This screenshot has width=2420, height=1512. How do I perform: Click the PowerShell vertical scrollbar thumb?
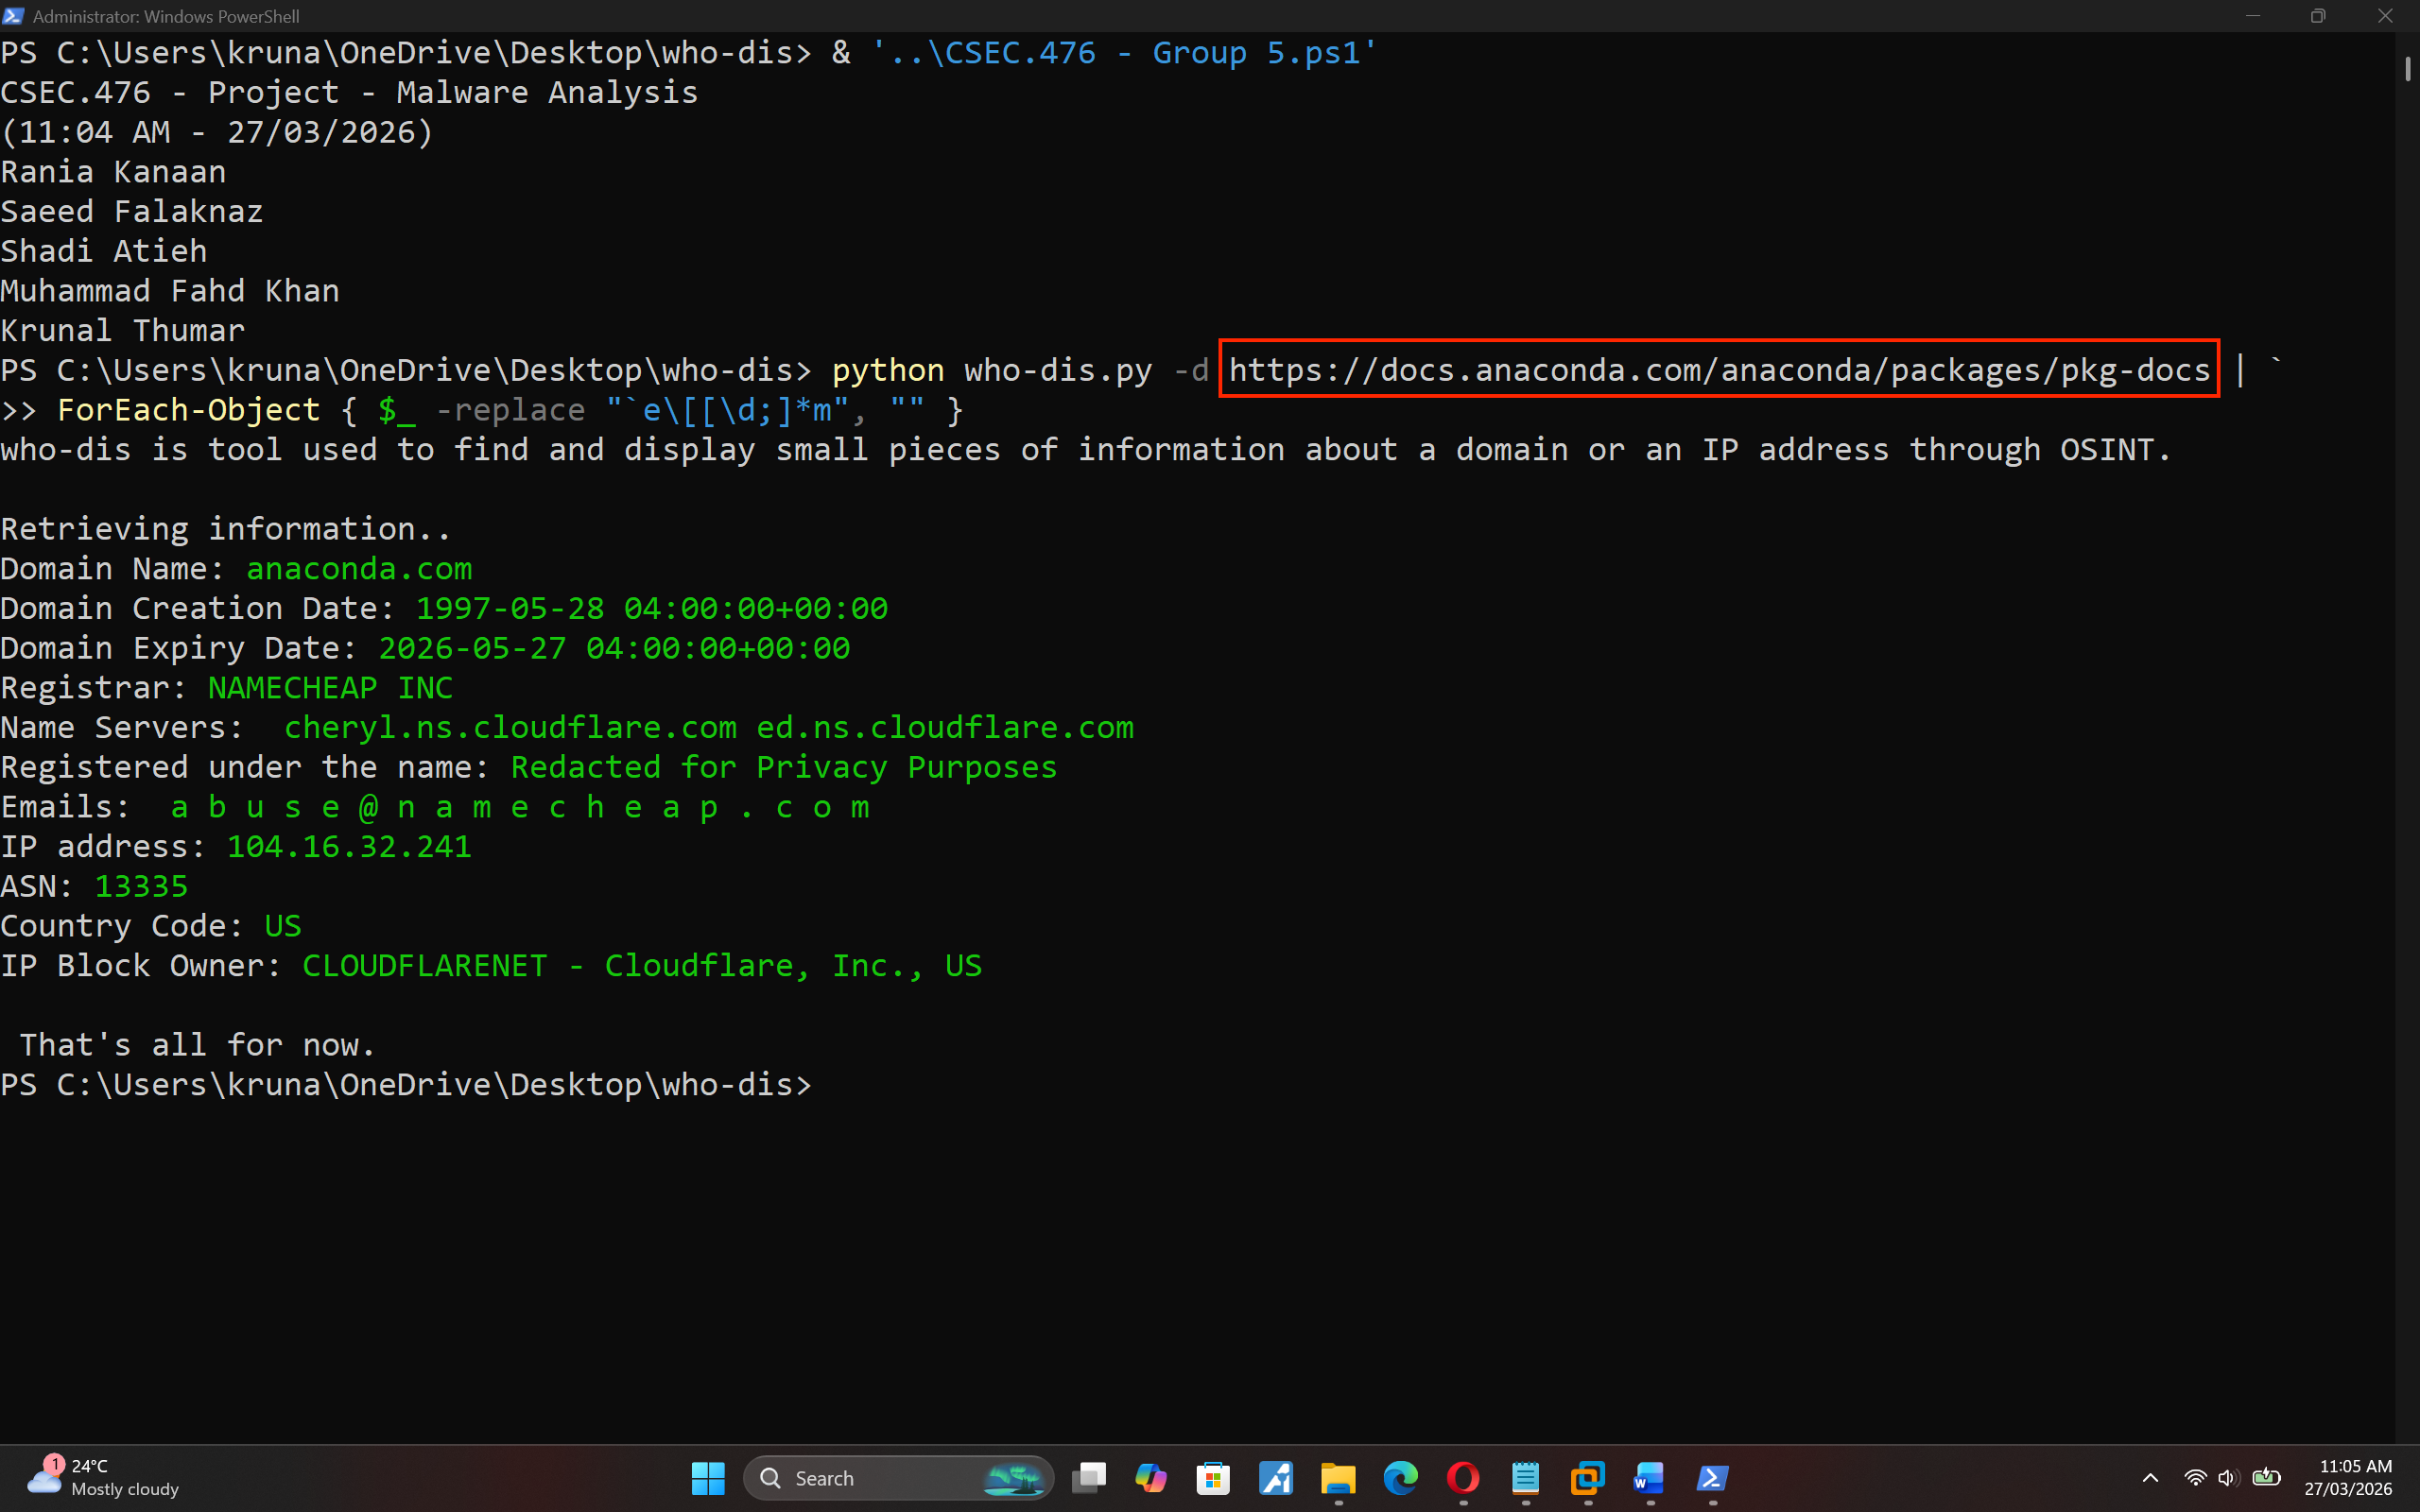[2407, 69]
